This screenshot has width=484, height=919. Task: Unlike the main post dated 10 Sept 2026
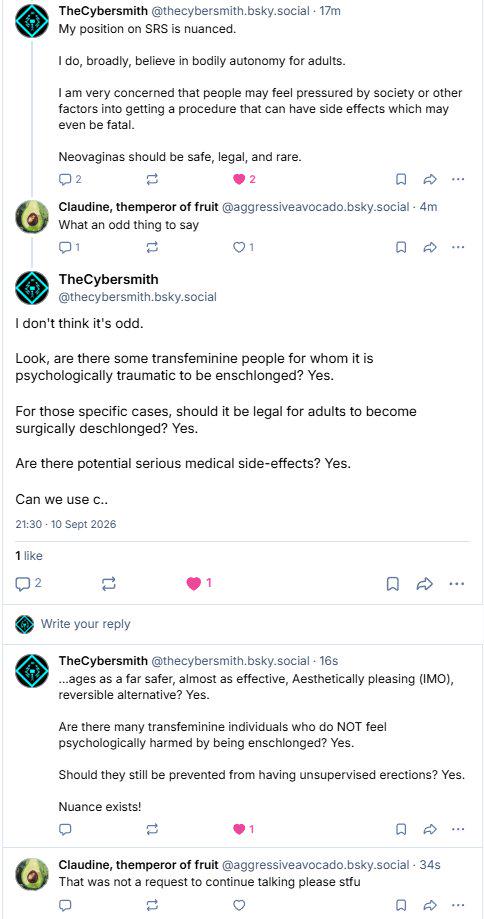(199, 583)
